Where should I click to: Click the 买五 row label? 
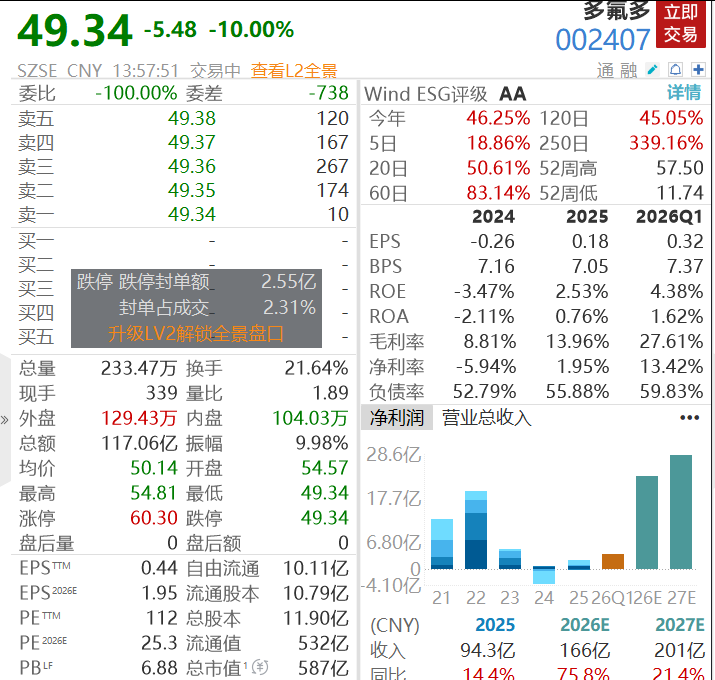pos(36,337)
